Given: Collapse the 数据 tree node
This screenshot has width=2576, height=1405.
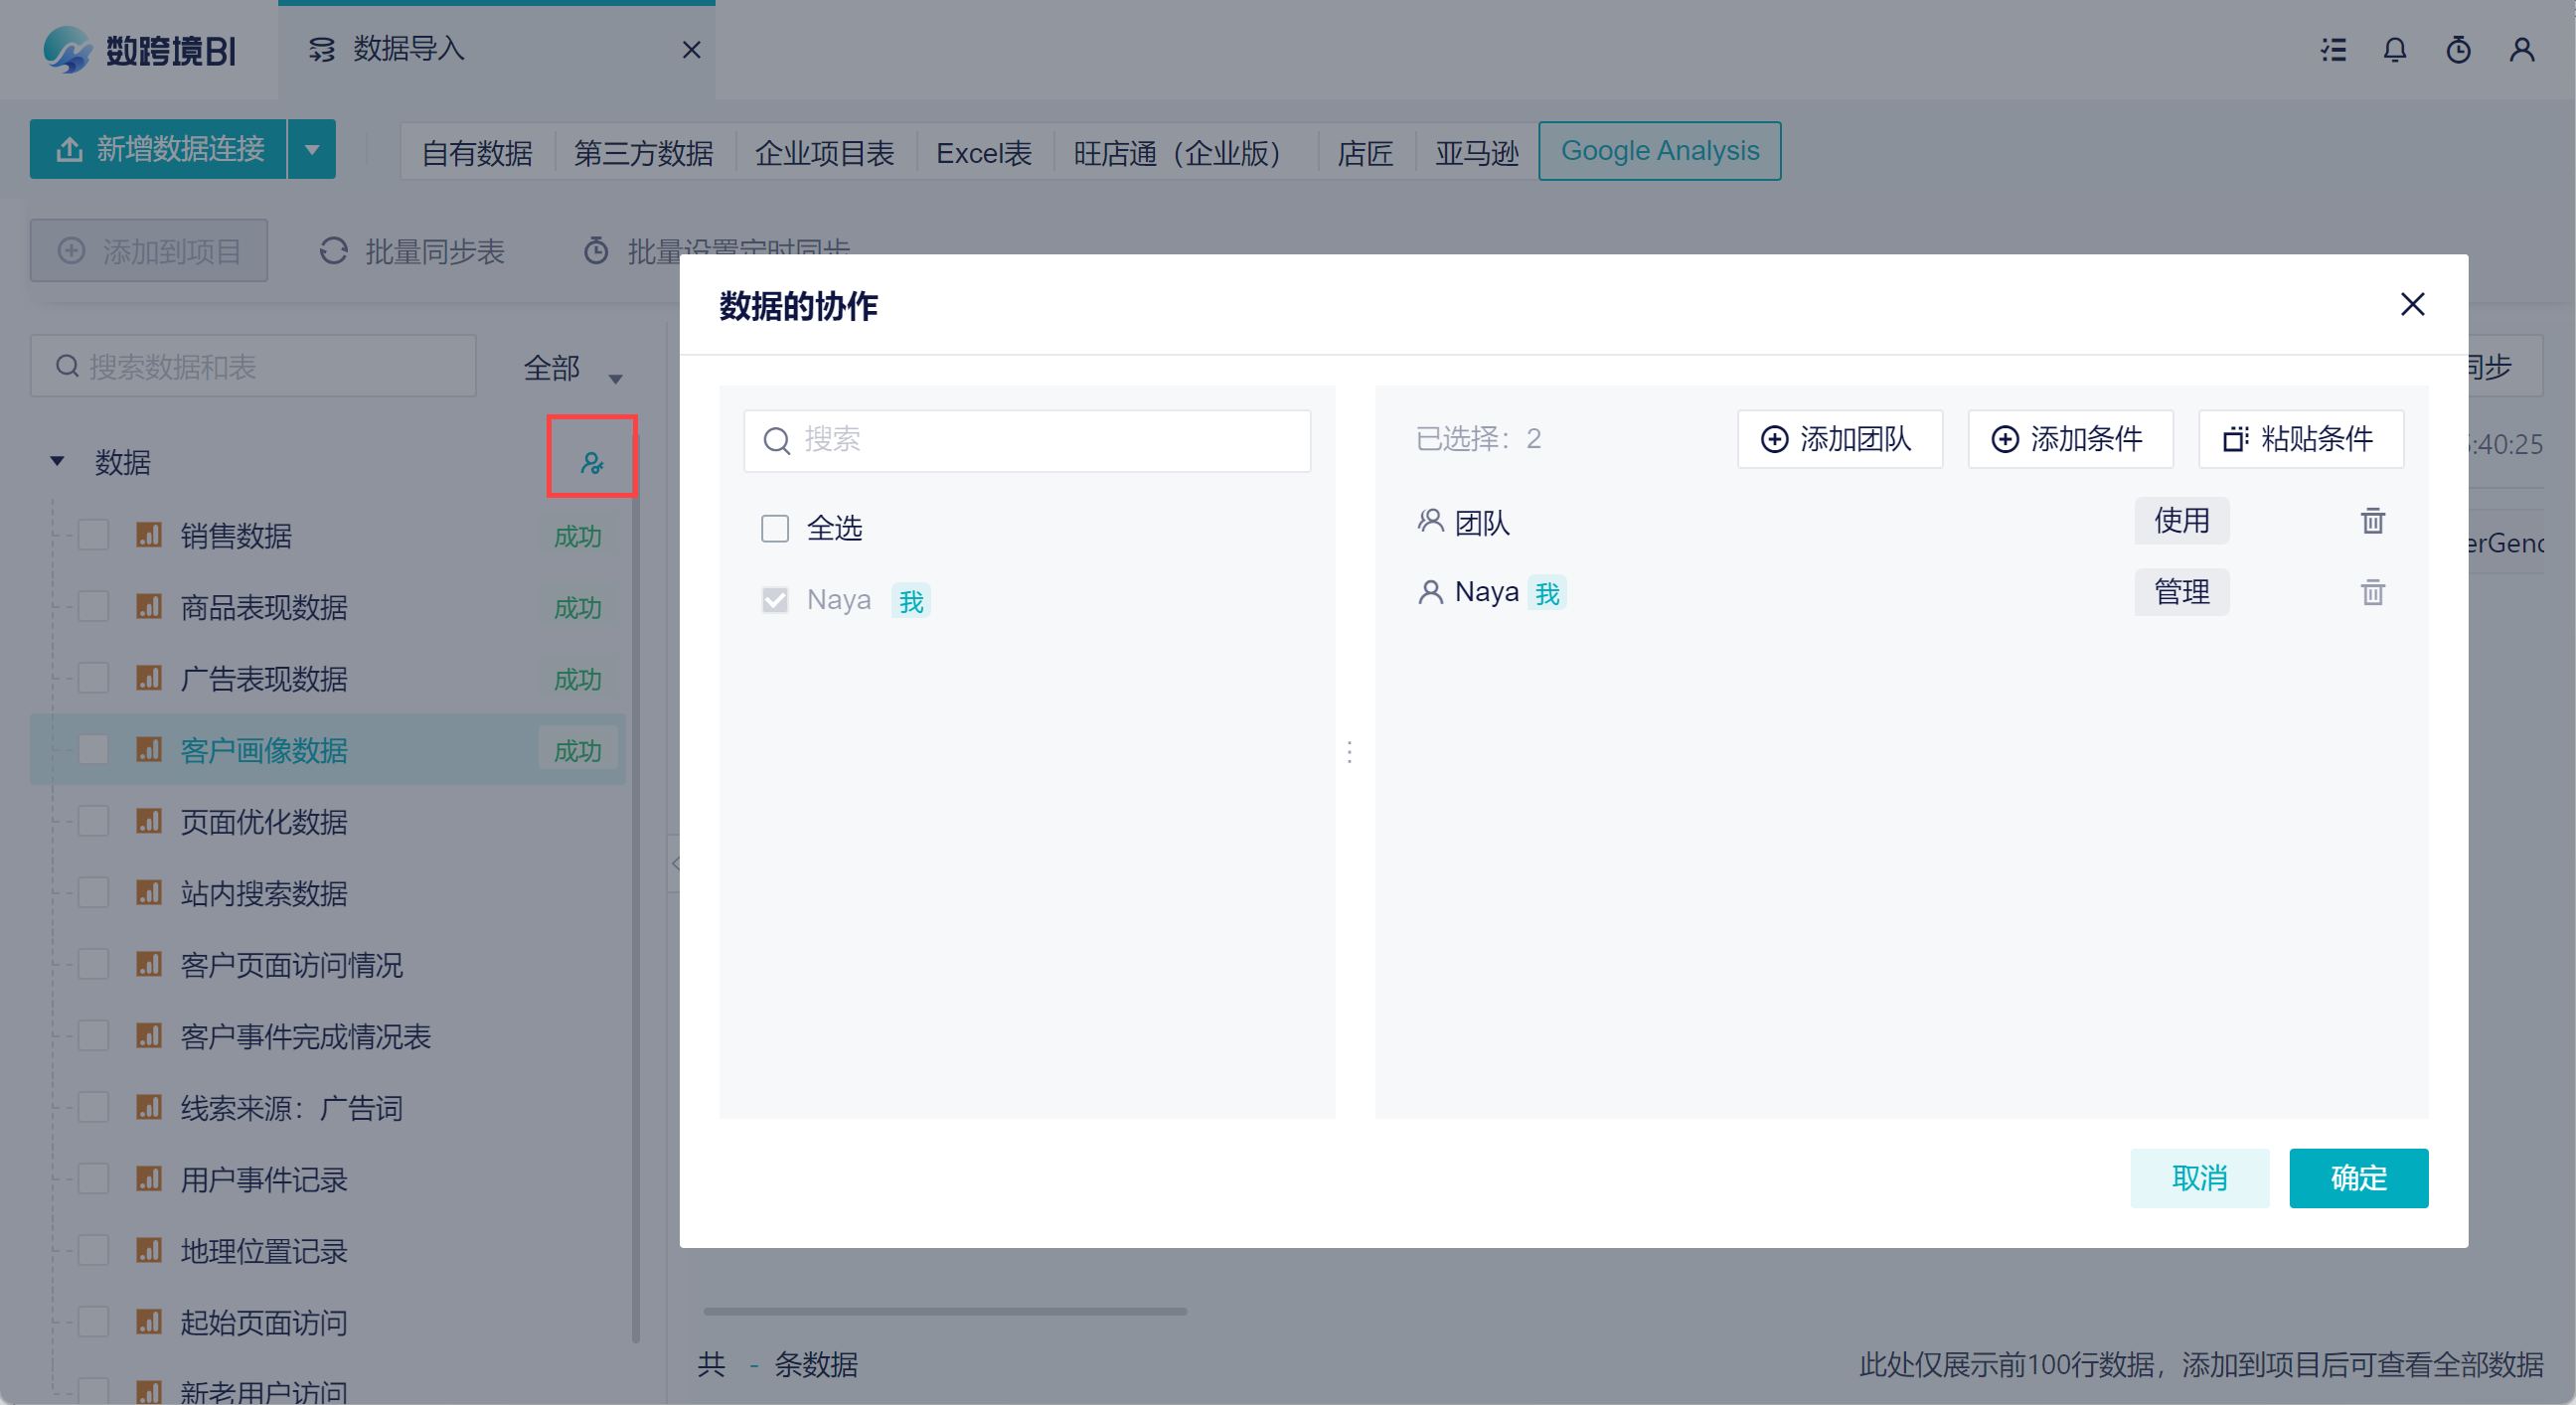Looking at the screenshot, I should [57, 462].
